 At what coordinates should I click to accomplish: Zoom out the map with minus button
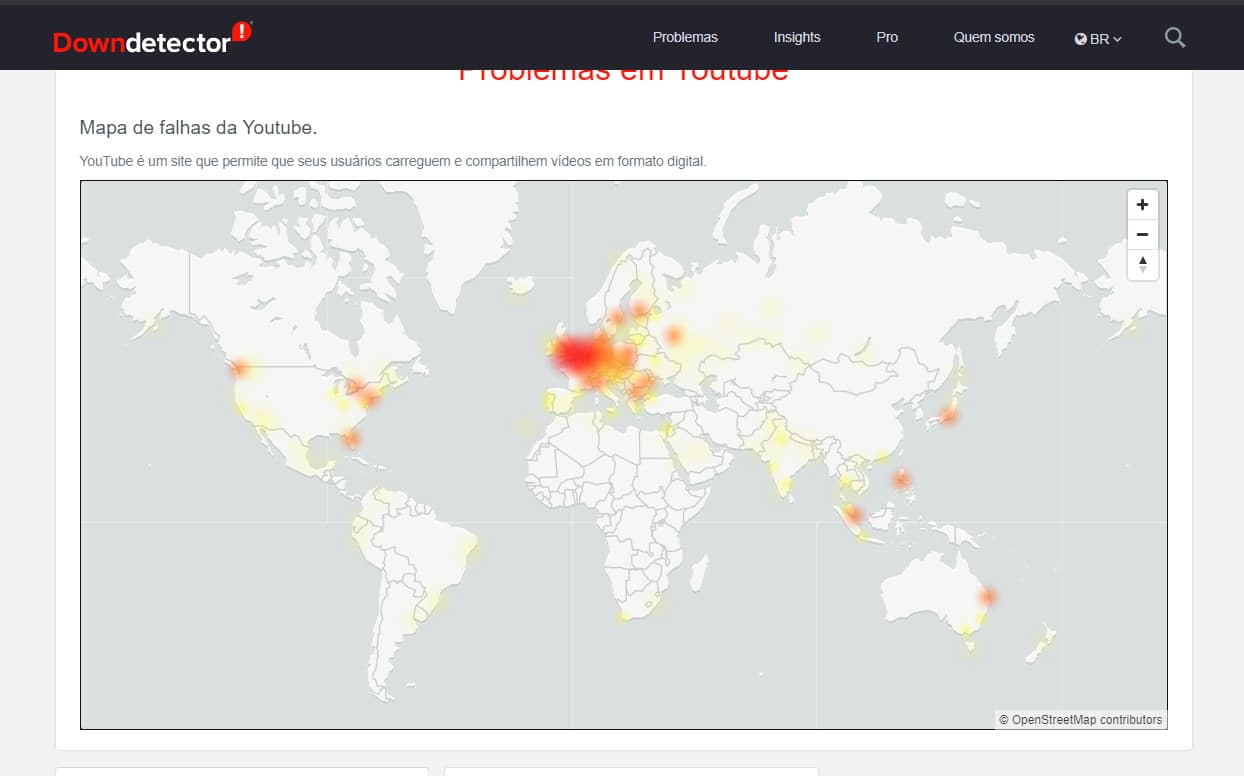coord(1143,235)
